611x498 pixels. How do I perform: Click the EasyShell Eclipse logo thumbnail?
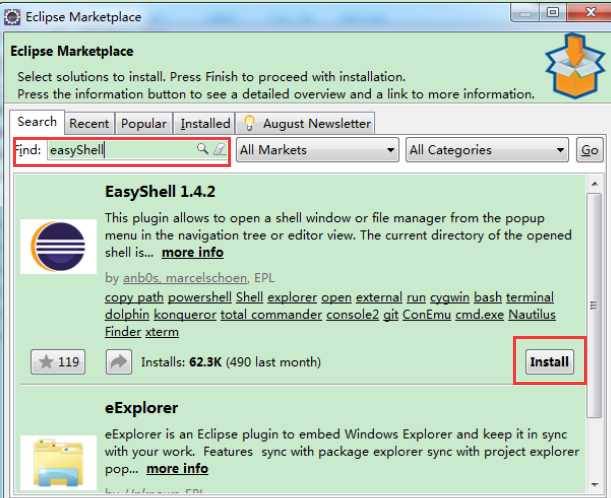(x=58, y=247)
